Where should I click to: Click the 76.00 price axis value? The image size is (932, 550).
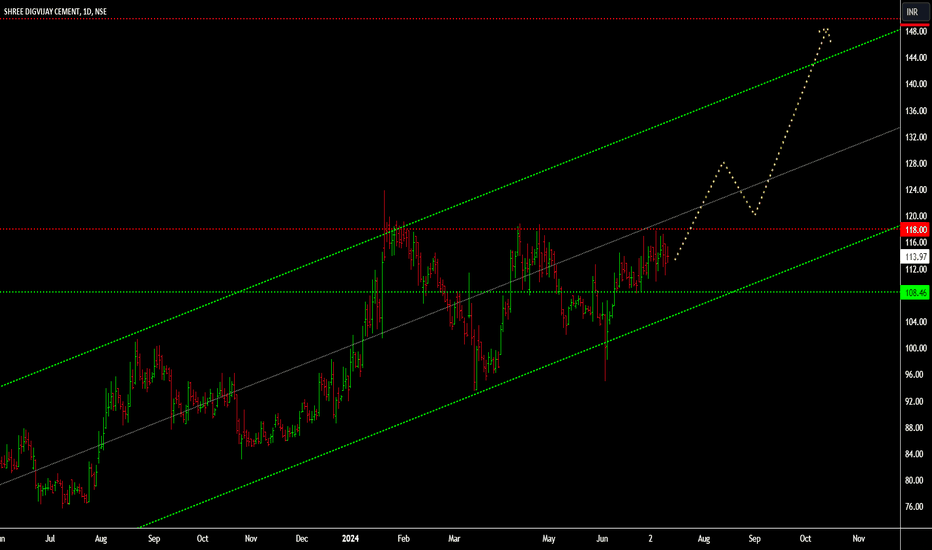[x=916, y=507]
